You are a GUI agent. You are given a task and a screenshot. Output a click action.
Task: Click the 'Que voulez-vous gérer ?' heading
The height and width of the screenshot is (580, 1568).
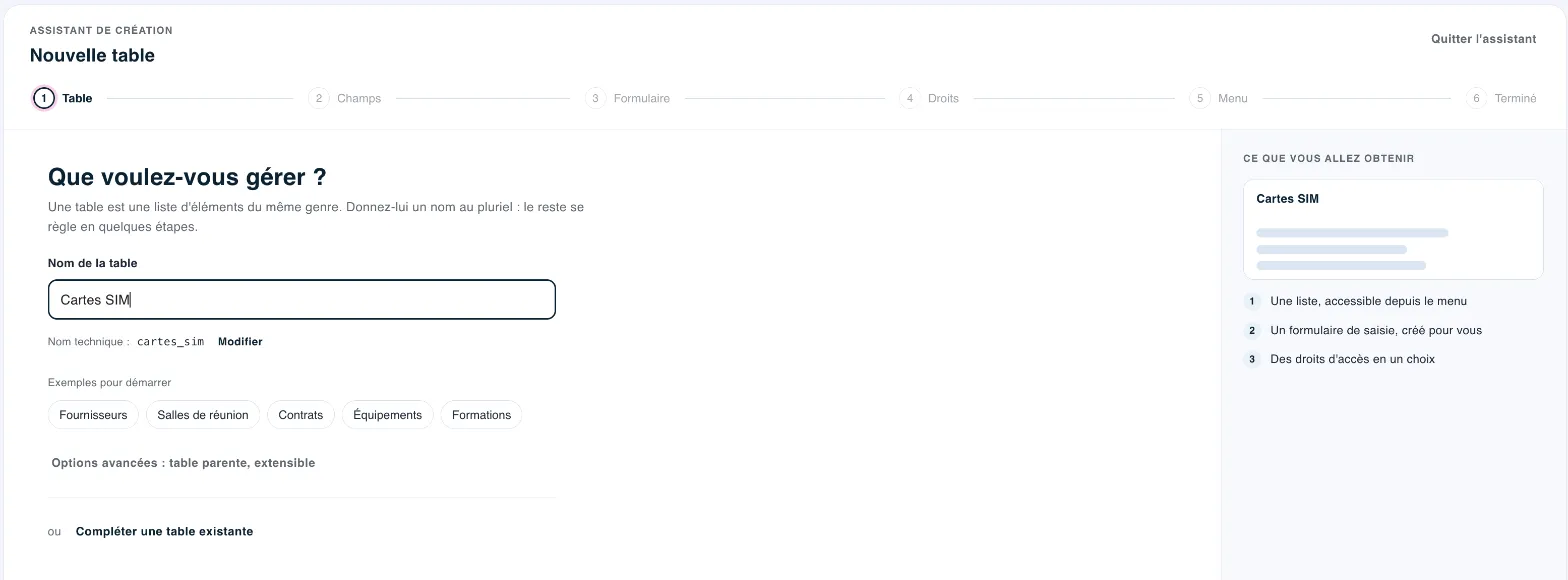187,177
